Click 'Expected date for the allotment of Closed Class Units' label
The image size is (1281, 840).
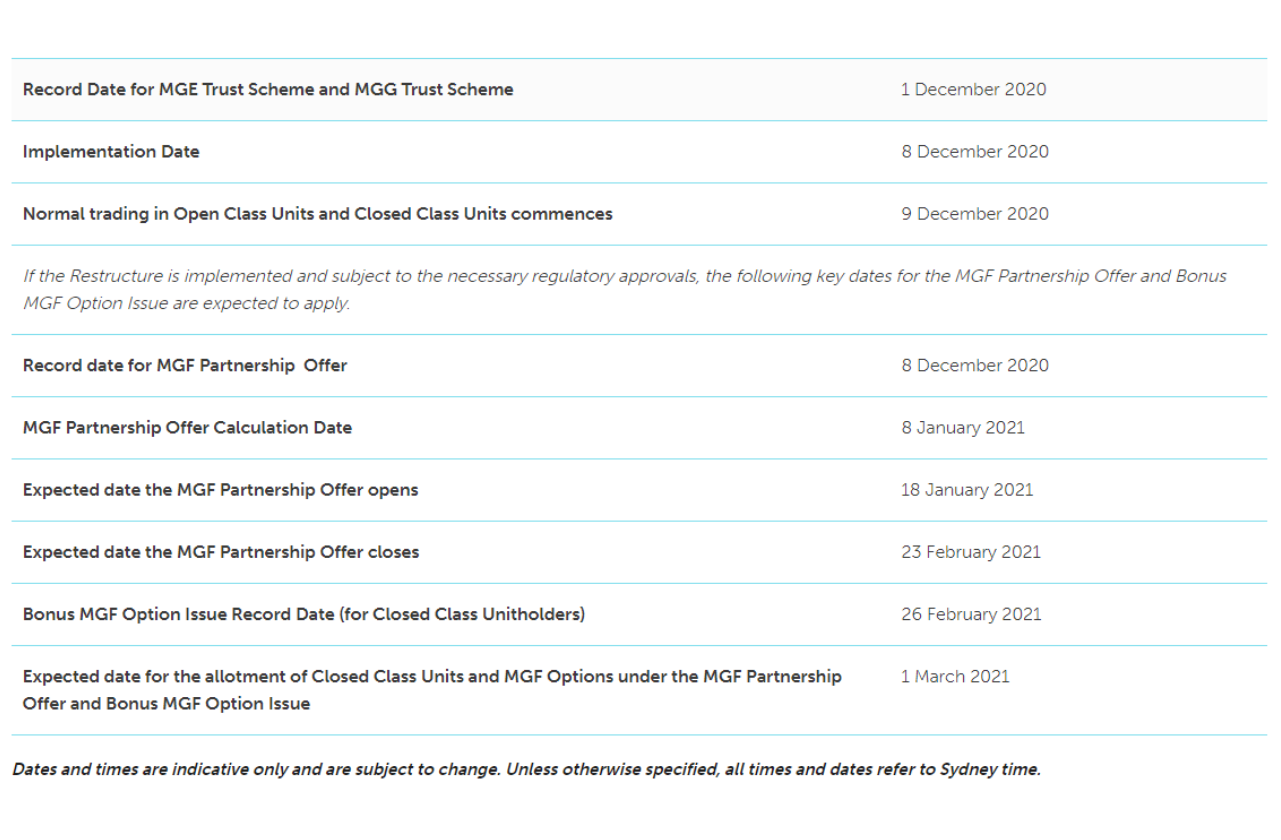click(x=432, y=690)
